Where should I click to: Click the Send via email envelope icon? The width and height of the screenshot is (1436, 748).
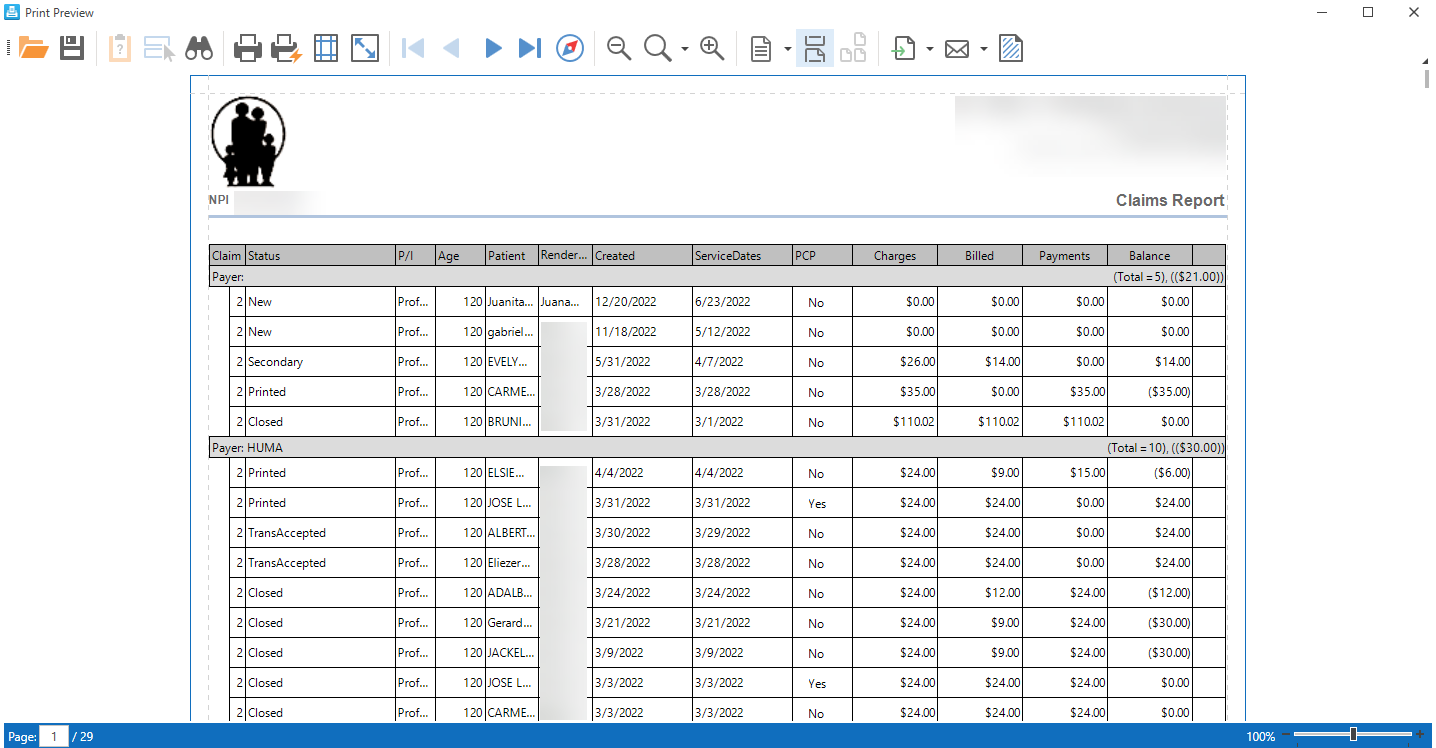tap(957, 48)
